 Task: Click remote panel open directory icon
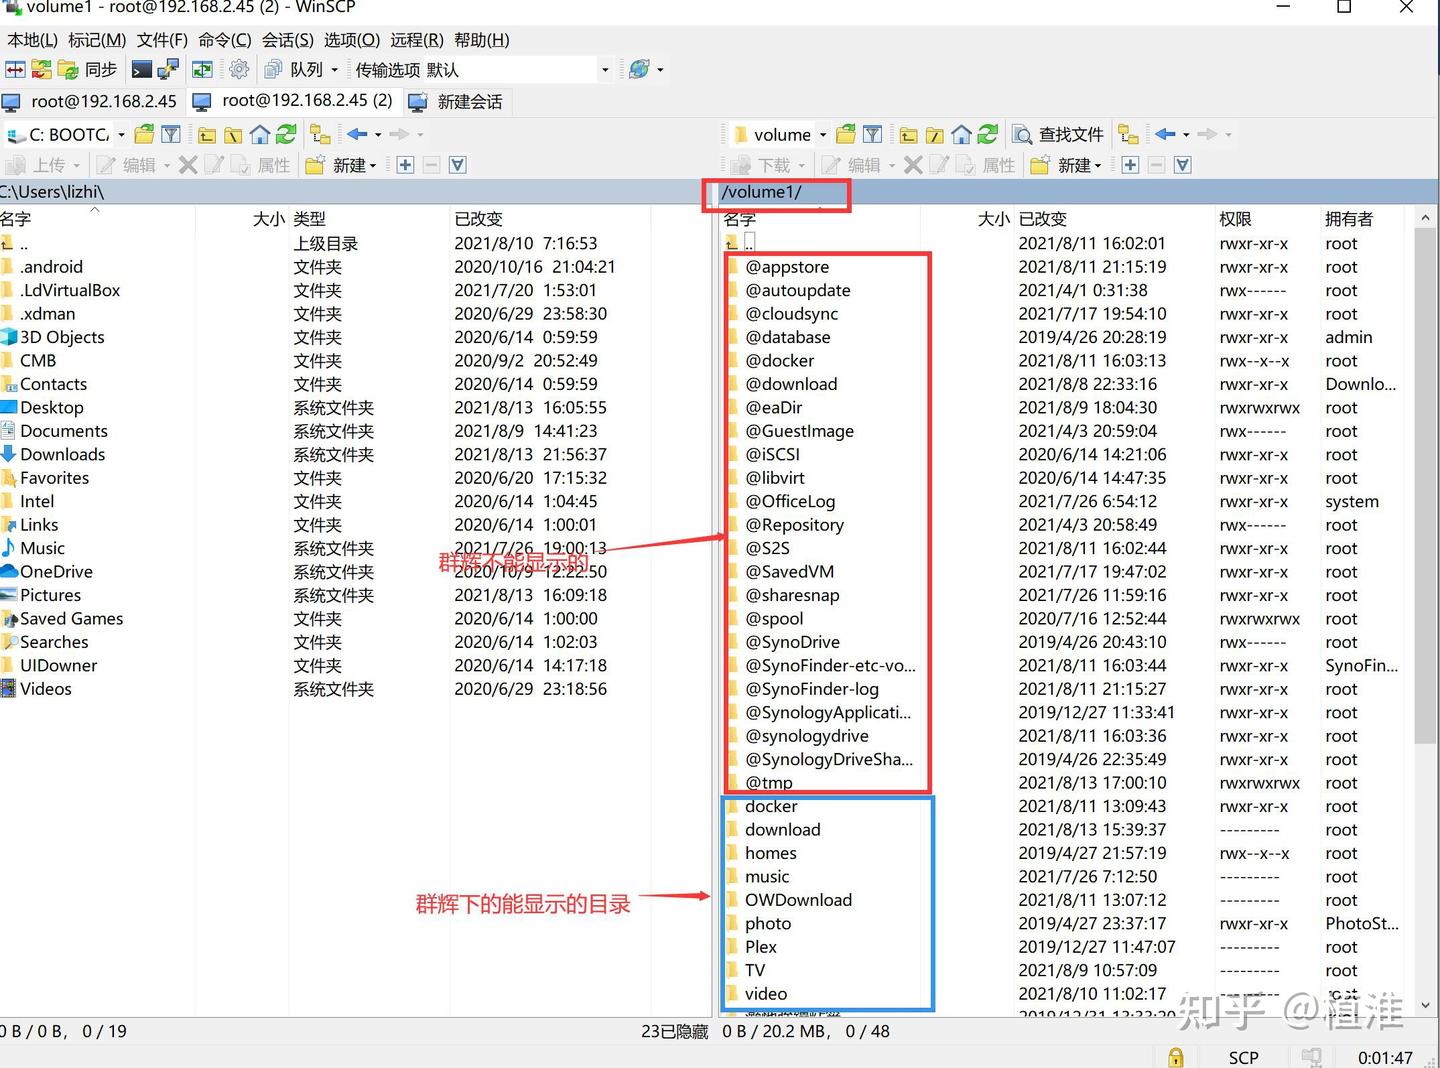[846, 134]
